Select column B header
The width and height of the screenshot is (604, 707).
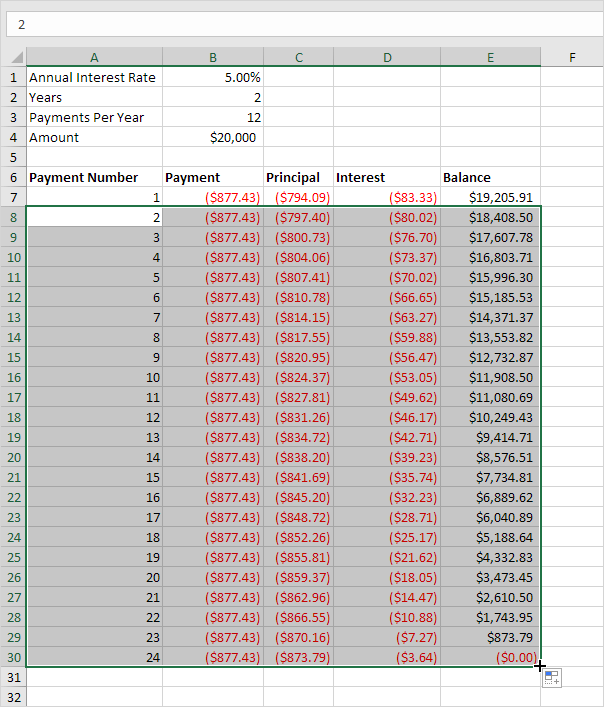coord(213,58)
